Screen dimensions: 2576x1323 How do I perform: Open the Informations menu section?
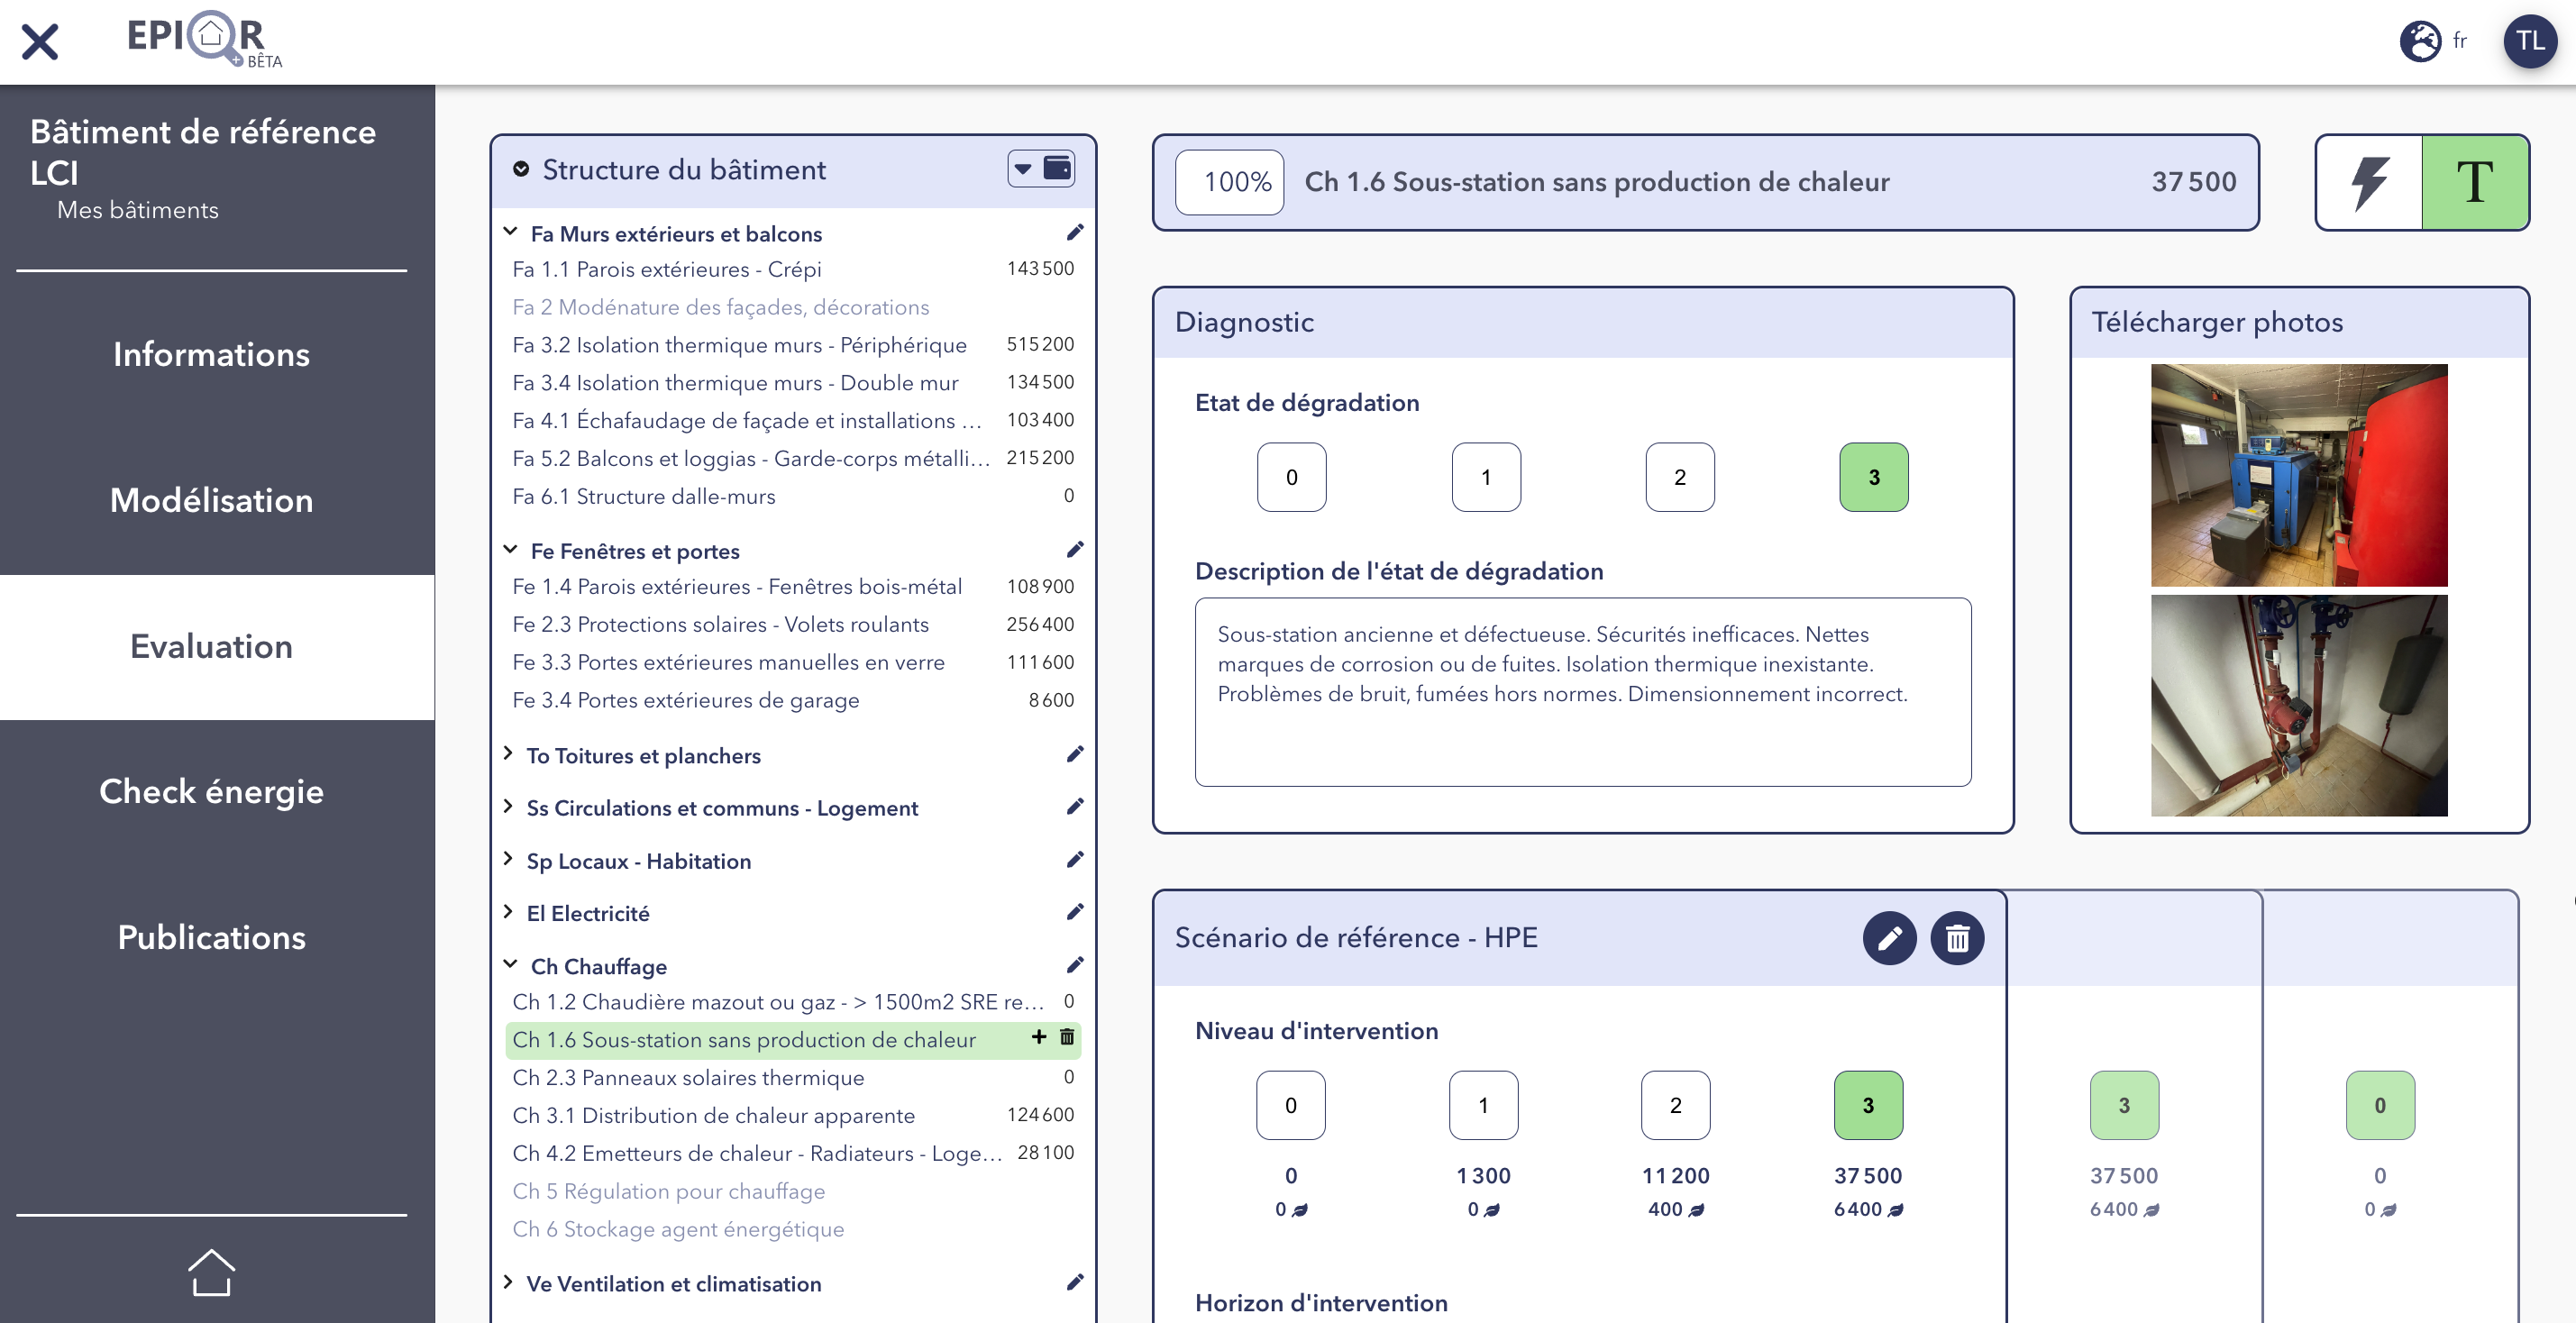coord(211,354)
